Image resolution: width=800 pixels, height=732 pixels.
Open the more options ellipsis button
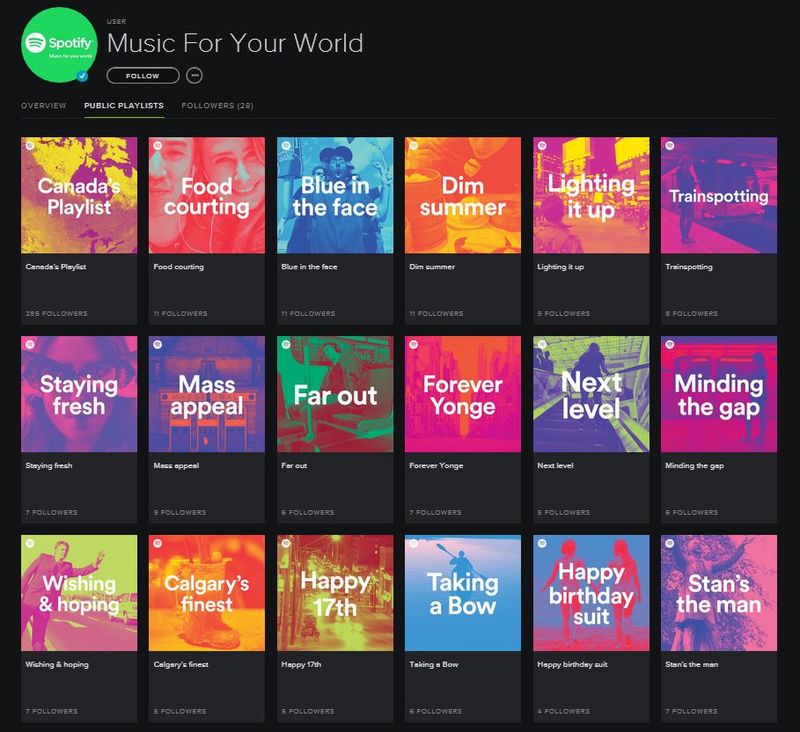tap(194, 75)
